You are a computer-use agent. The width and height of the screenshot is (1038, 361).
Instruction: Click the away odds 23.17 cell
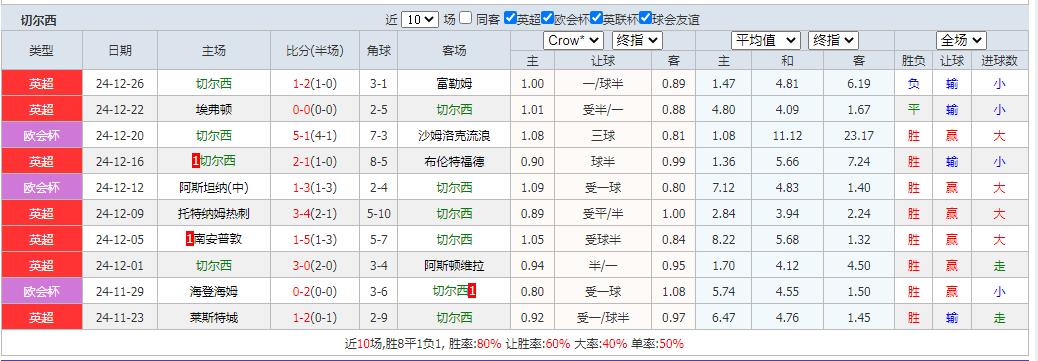point(859,136)
